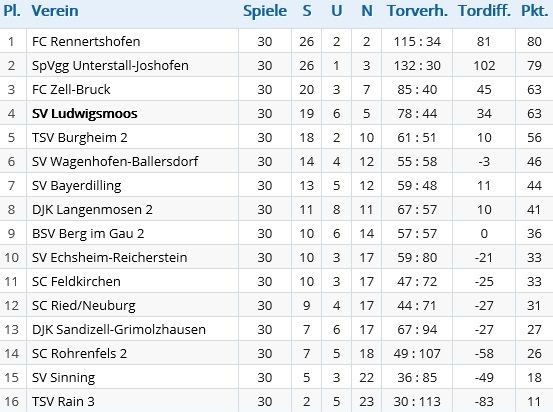Image resolution: width=553 pixels, height=412 pixels.
Task: Open SC Rohrenfels 2 entry
Action: [79, 353]
